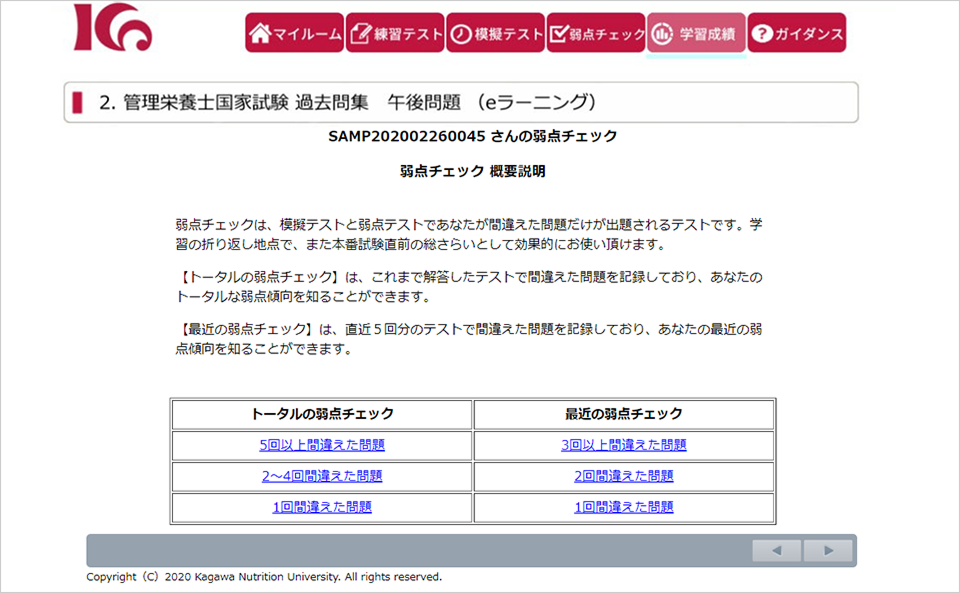Click the red logo at top left
This screenshot has height=593, width=960.
113,28
